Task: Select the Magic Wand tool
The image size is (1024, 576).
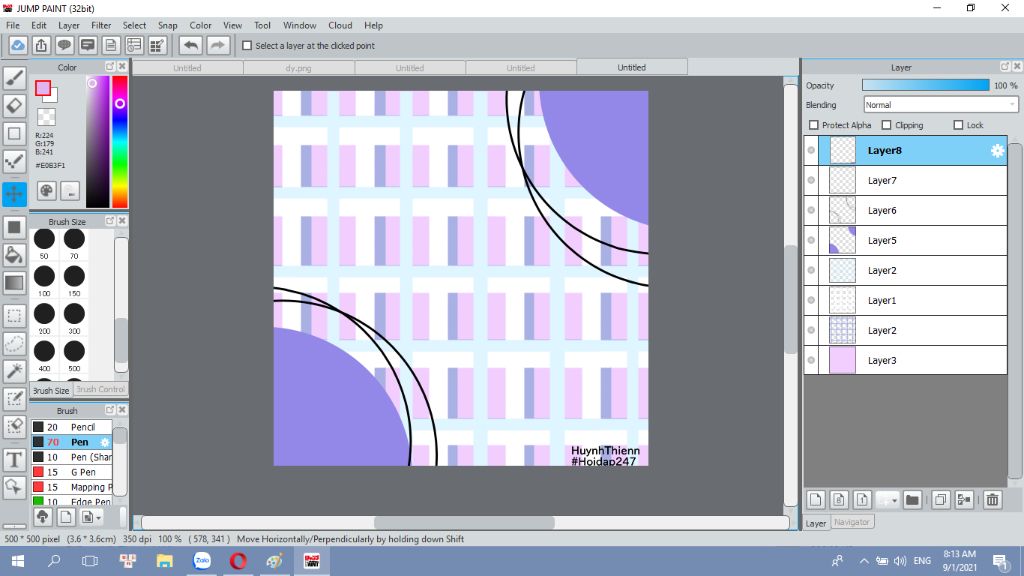Action: point(14,371)
